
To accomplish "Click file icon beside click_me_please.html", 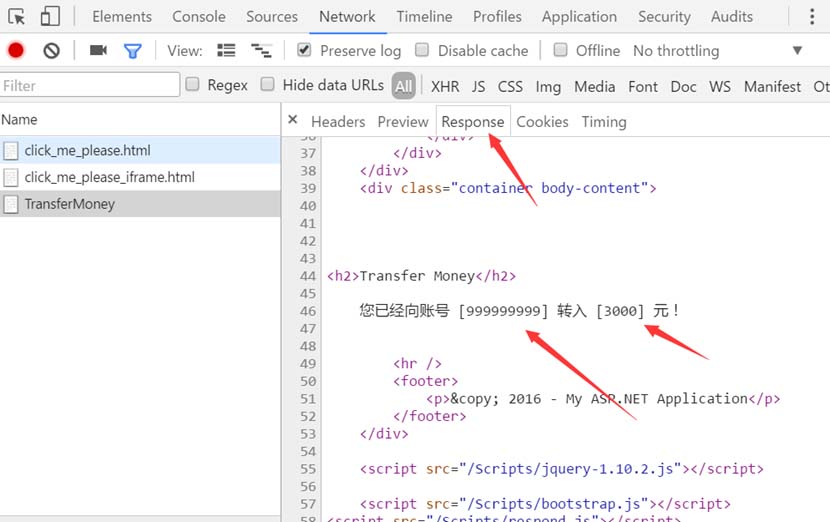I will 11,151.
